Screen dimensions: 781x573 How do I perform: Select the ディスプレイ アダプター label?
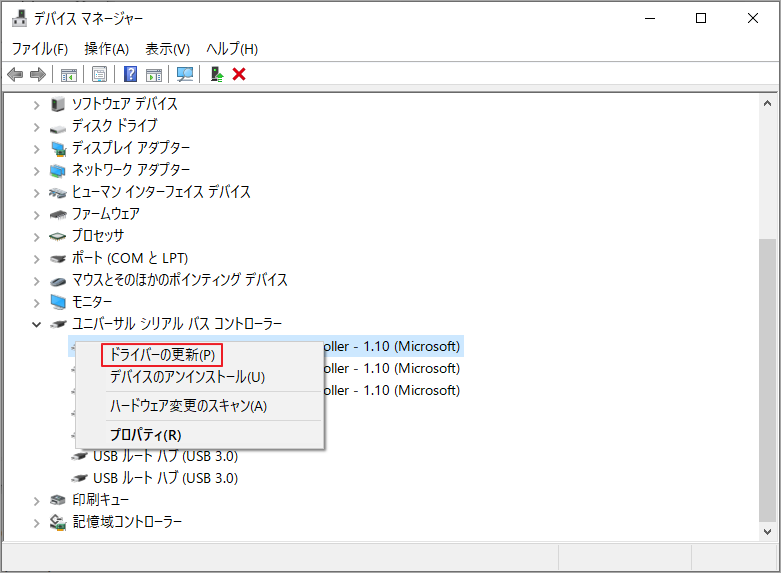tap(131, 147)
